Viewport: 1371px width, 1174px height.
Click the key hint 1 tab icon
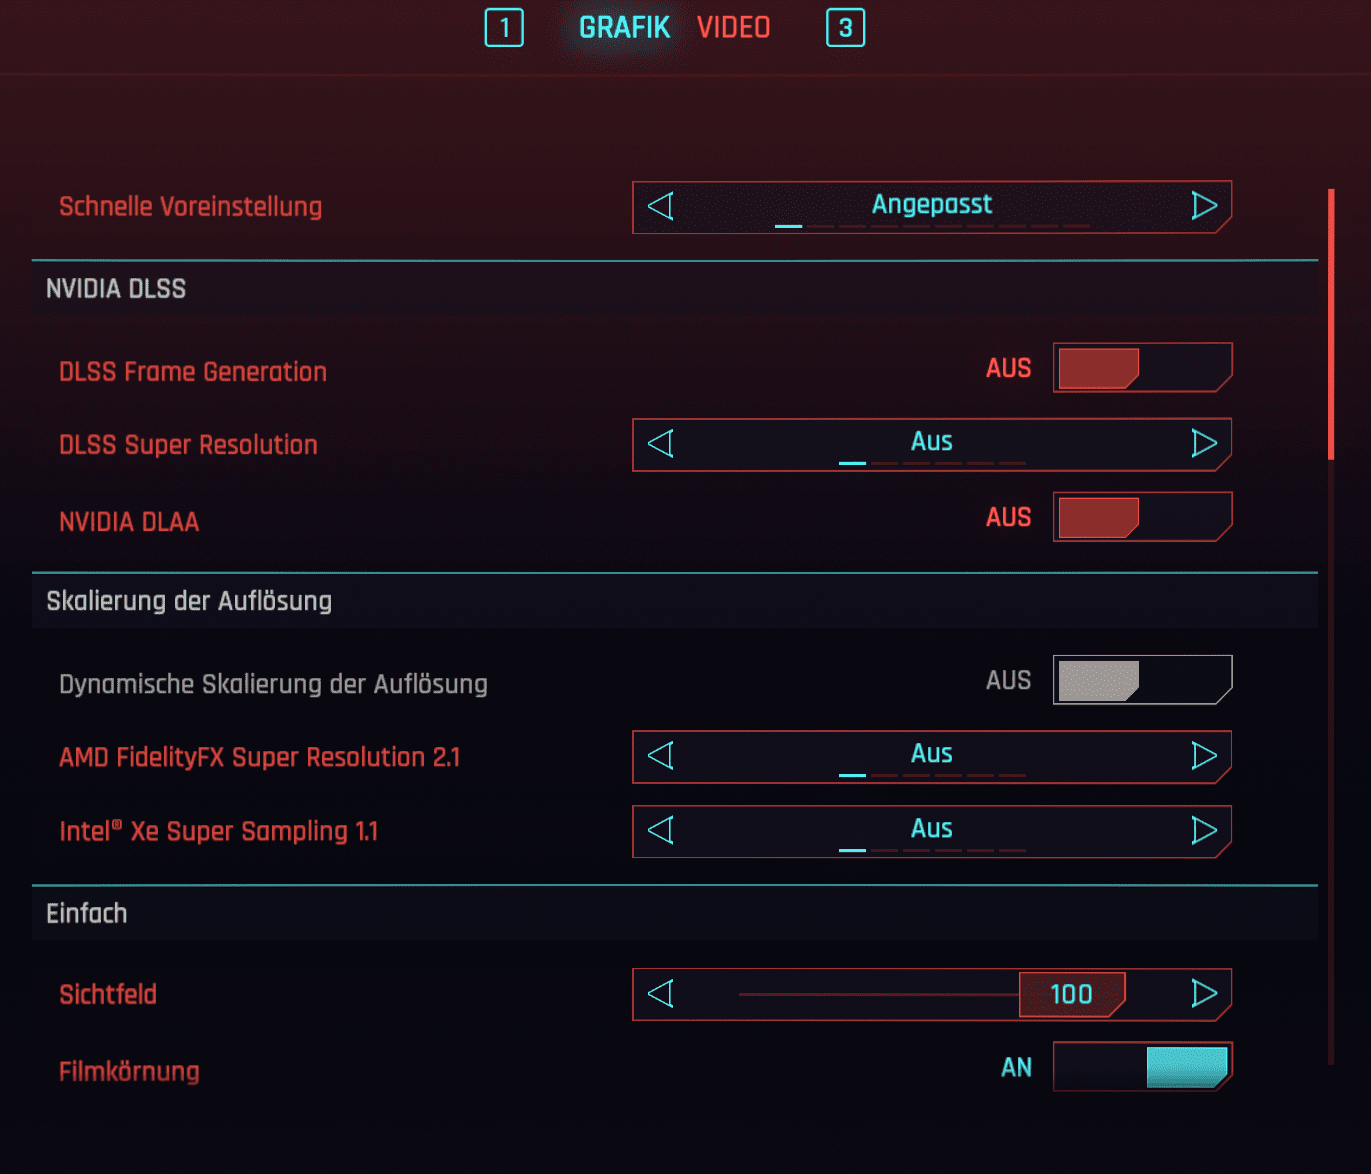[504, 28]
